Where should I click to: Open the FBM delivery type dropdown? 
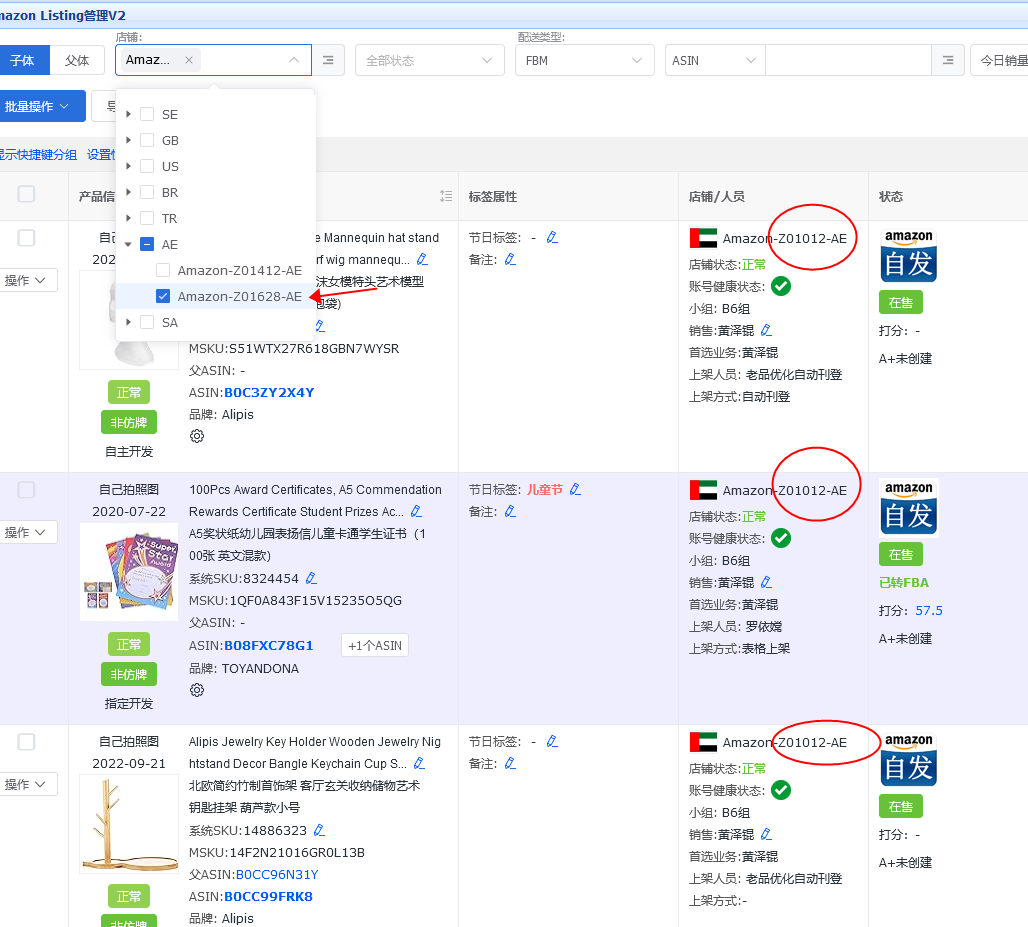[x=584, y=60]
